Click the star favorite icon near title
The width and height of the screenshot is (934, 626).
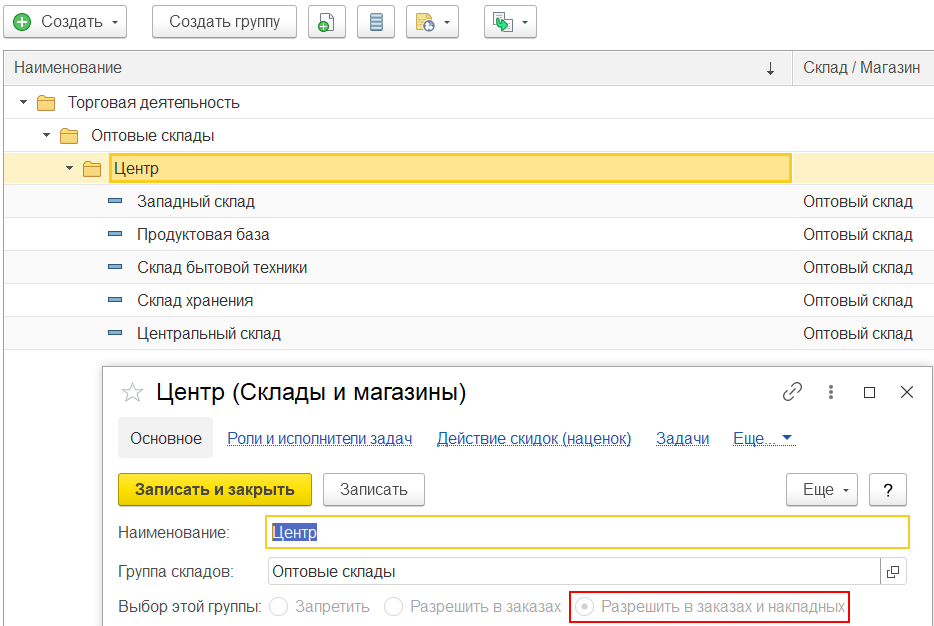pyautogui.click(x=132, y=392)
